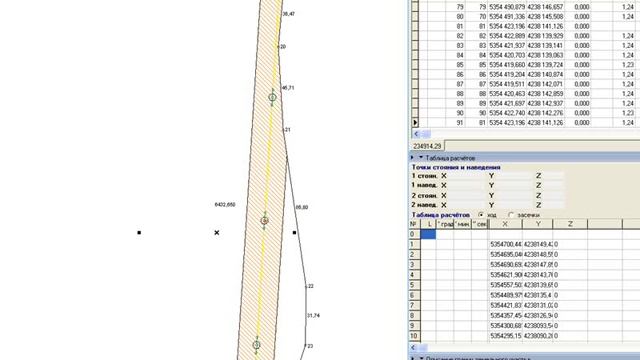Click the 'Z' column header in calculations table

point(570,224)
